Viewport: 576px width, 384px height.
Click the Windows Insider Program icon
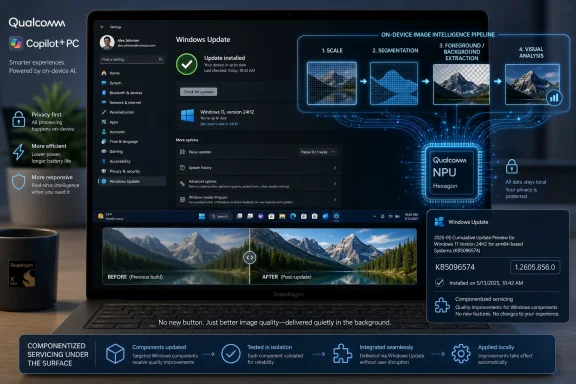coord(182,200)
